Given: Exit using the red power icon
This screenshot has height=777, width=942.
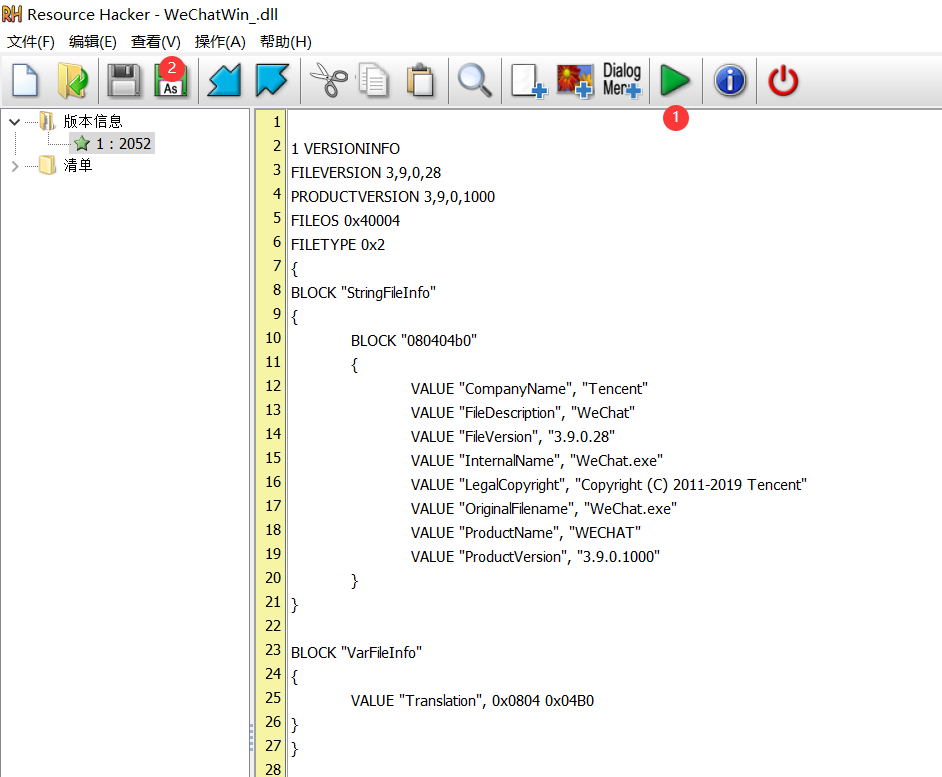Looking at the screenshot, I should coord(783,81).
